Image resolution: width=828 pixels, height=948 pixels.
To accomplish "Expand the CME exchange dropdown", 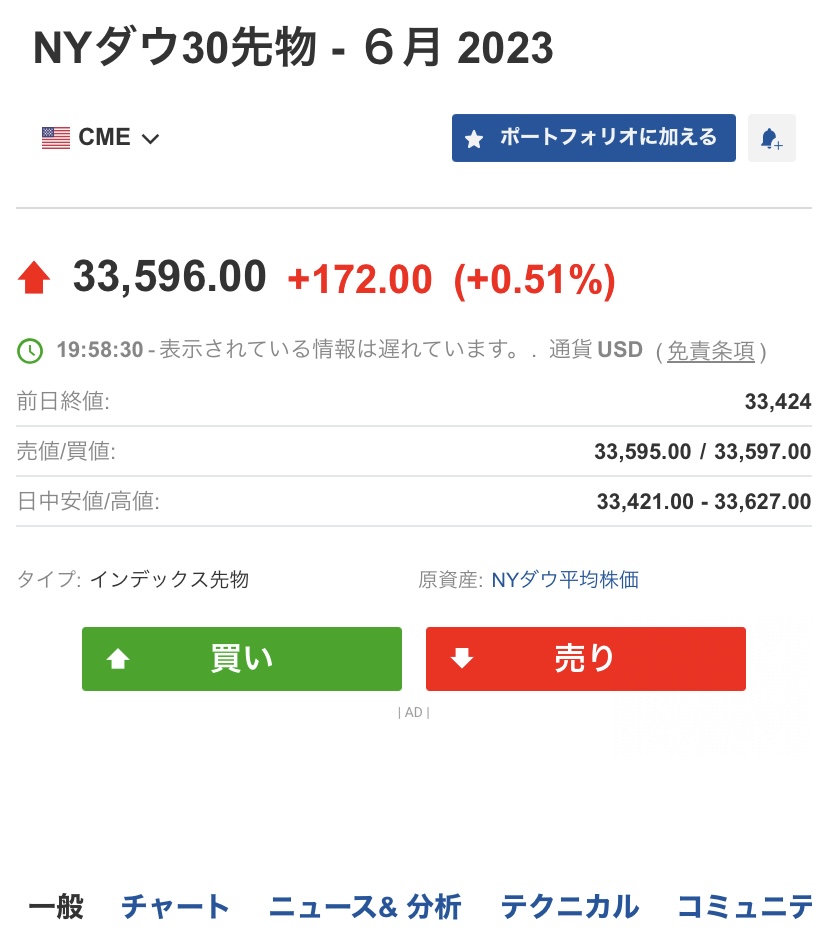I will click(x=151, y=139).
